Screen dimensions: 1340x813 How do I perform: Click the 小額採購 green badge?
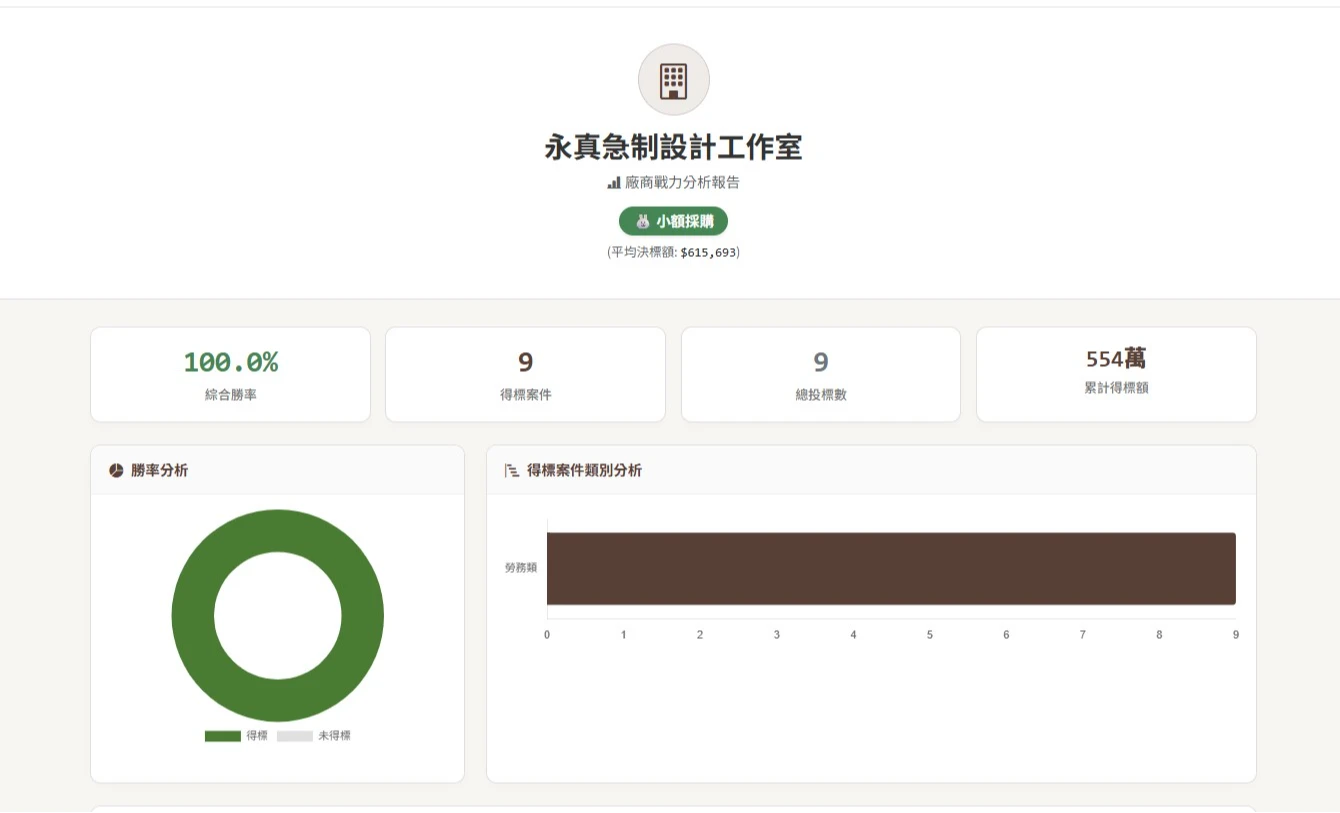[x=673, y=221]
